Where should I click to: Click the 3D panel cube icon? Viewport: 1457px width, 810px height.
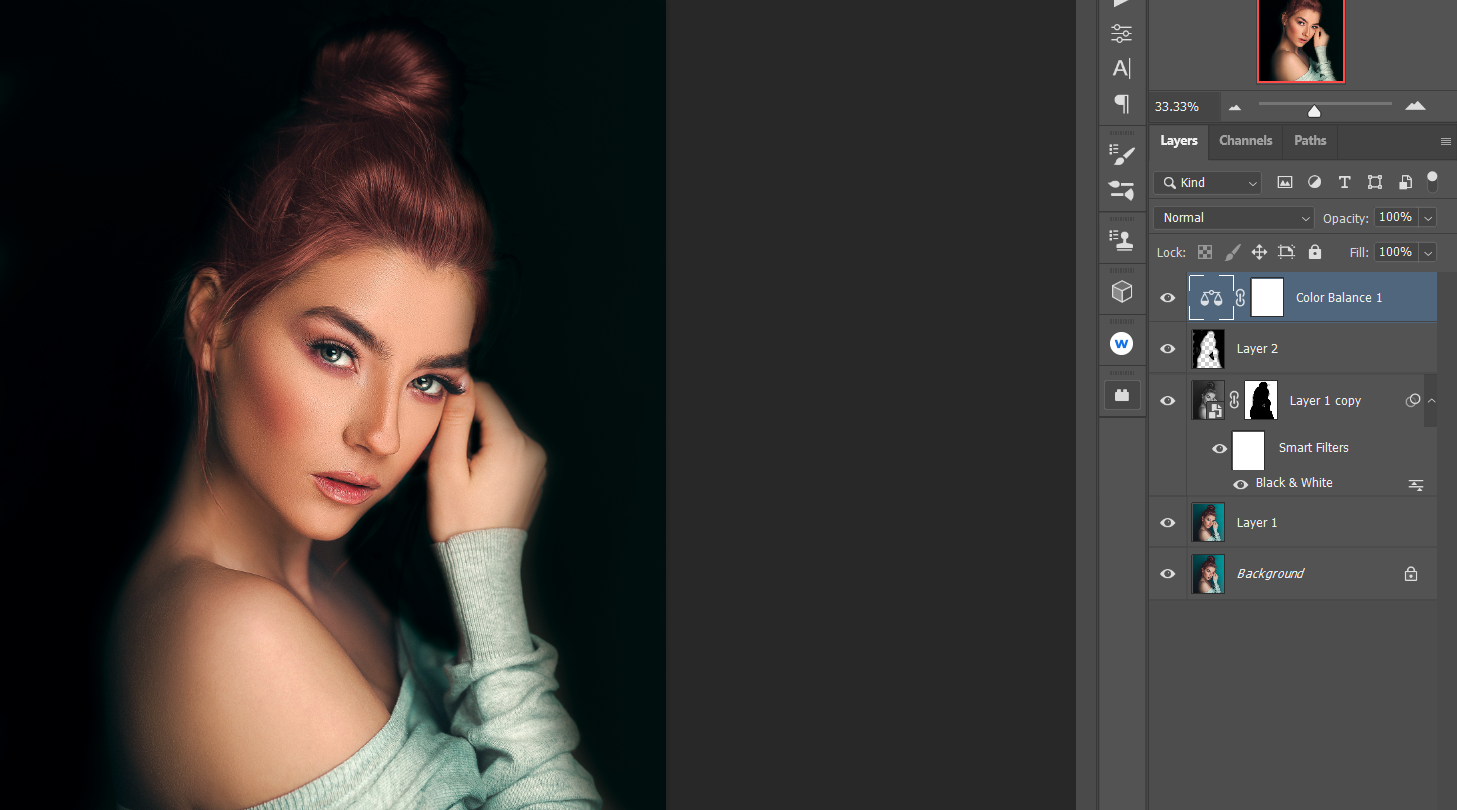[x=1122, y=290]
